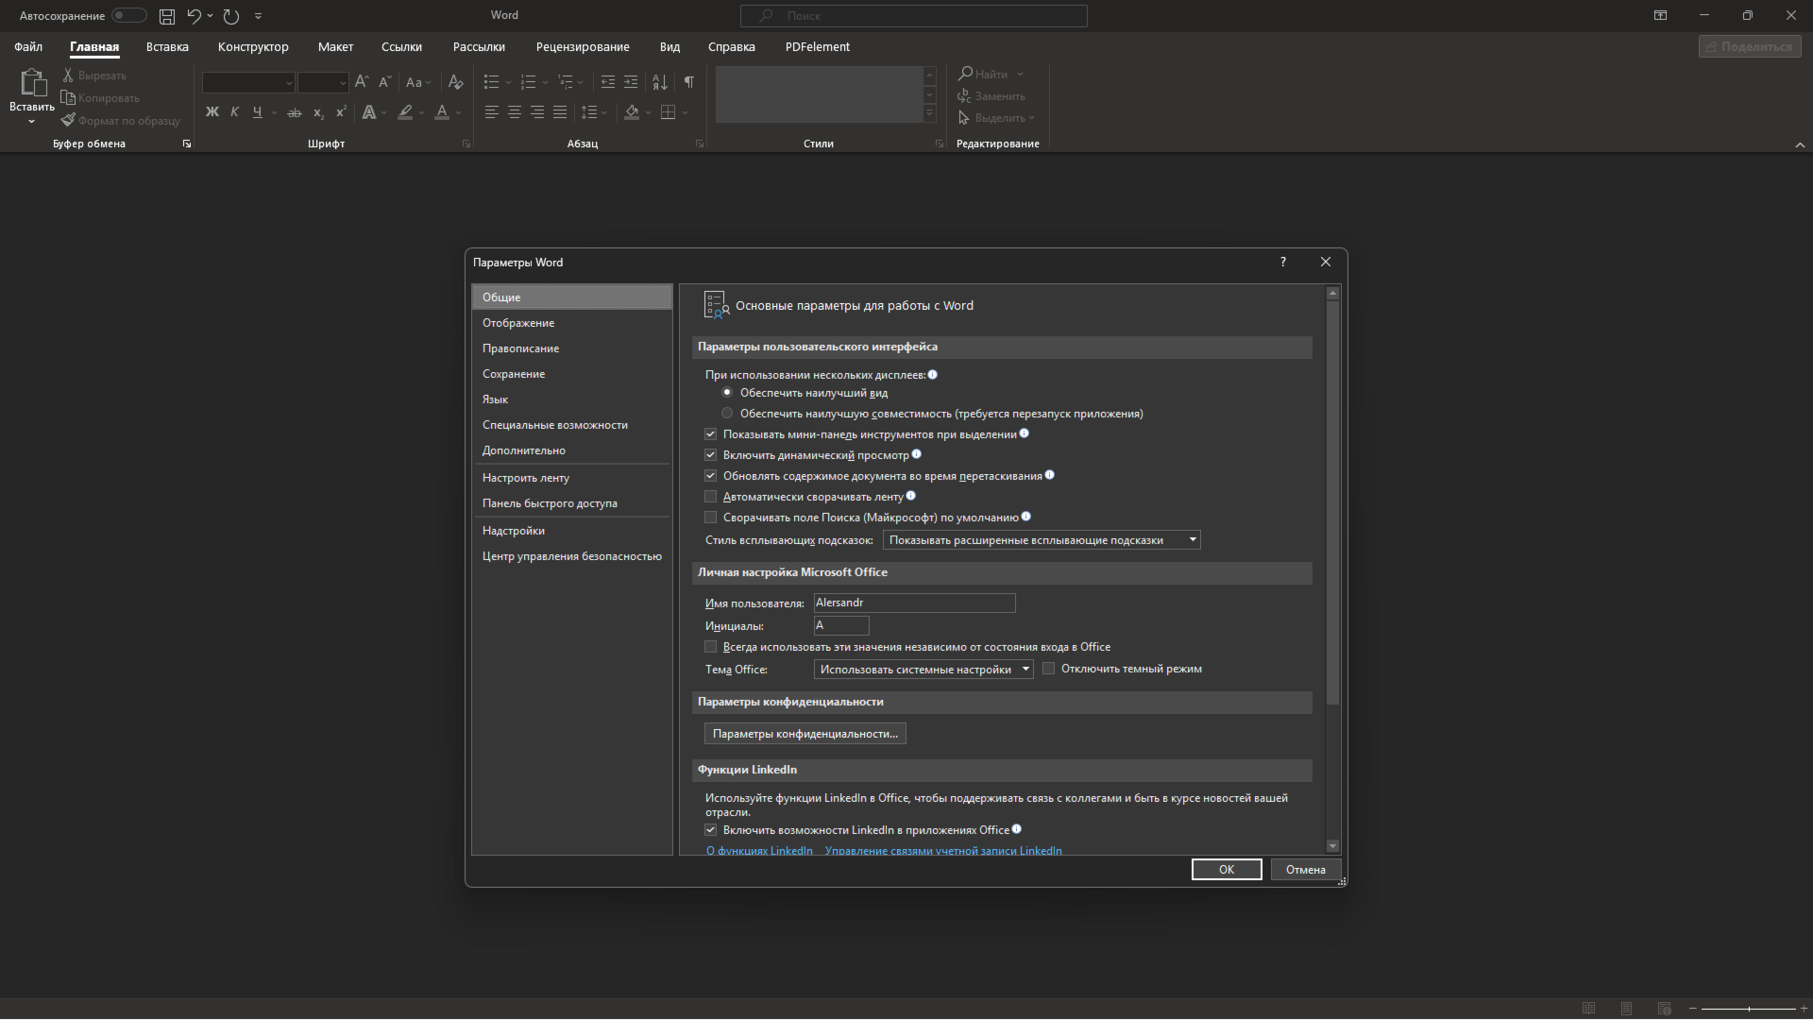This screenshot has width=1813, height=1020.
Task: Click the user name input field
Action: pyautogui.click(x=914, y=603)
